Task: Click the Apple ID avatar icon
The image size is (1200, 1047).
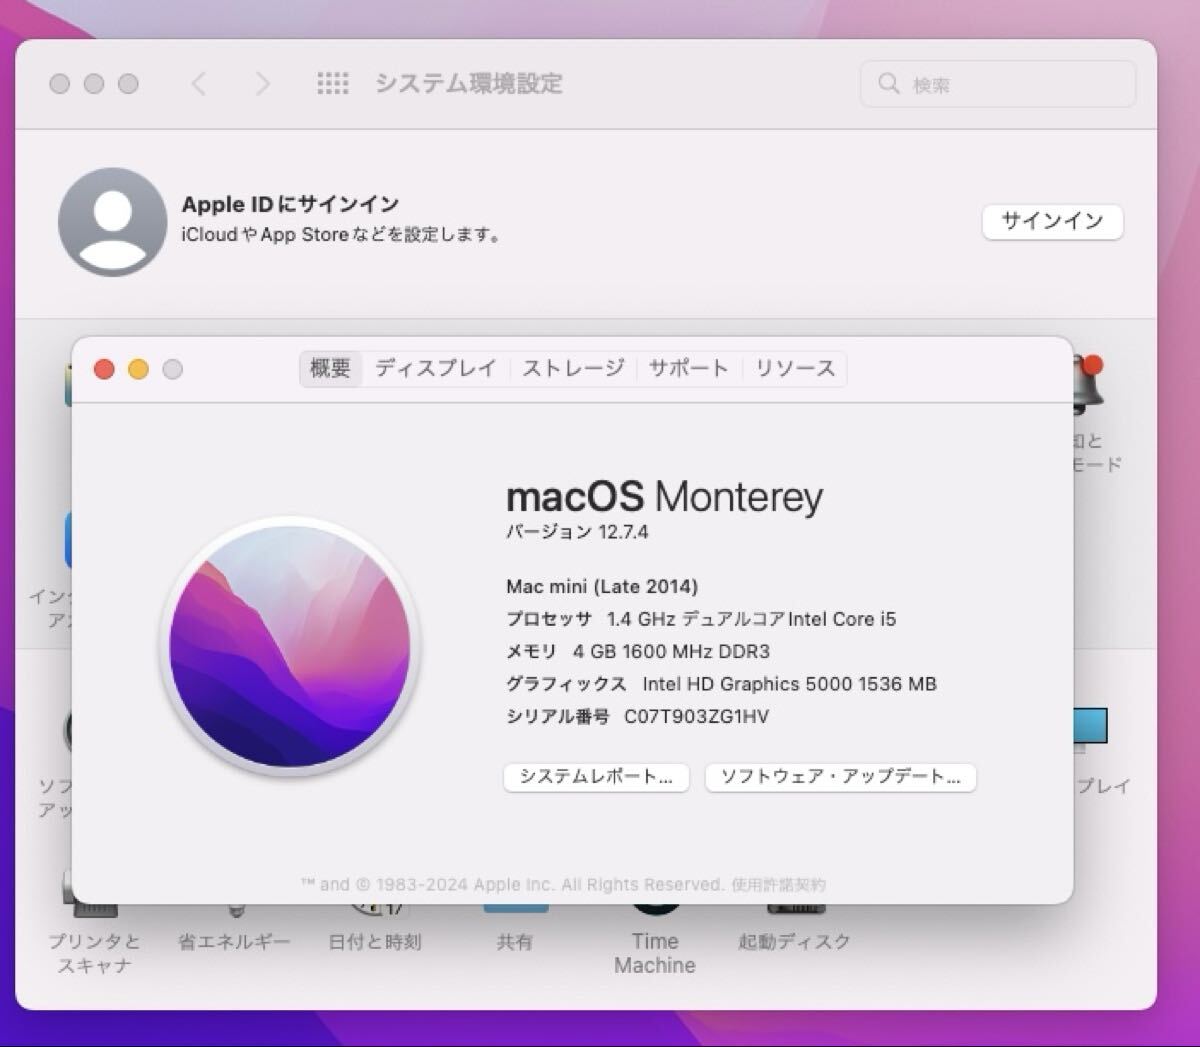Action: (112, 221)
